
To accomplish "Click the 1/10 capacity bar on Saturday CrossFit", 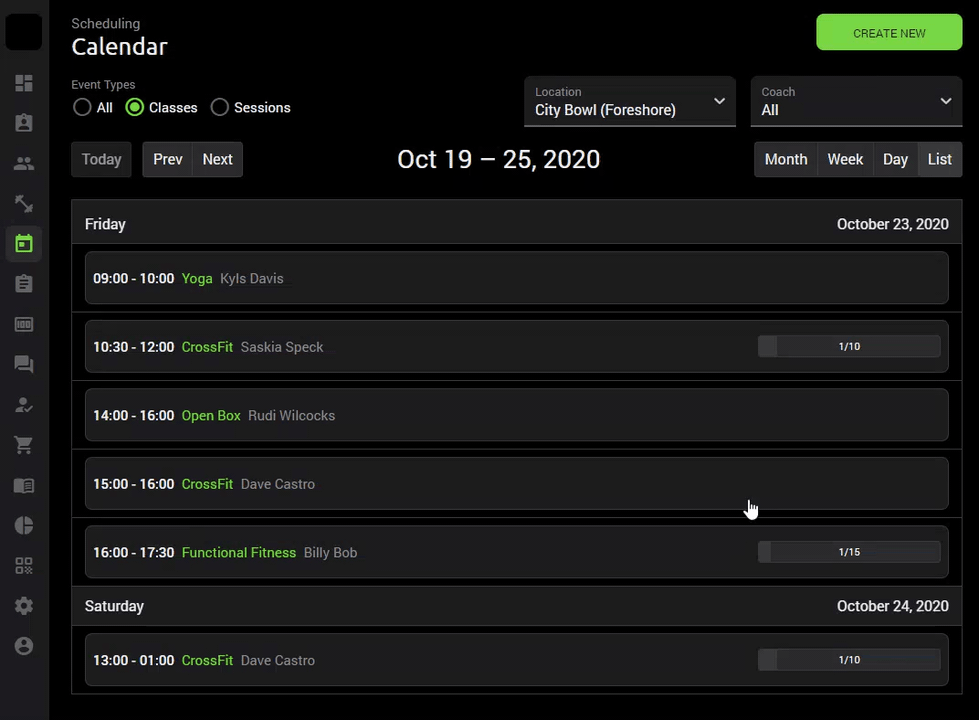I will pos(849,660).
